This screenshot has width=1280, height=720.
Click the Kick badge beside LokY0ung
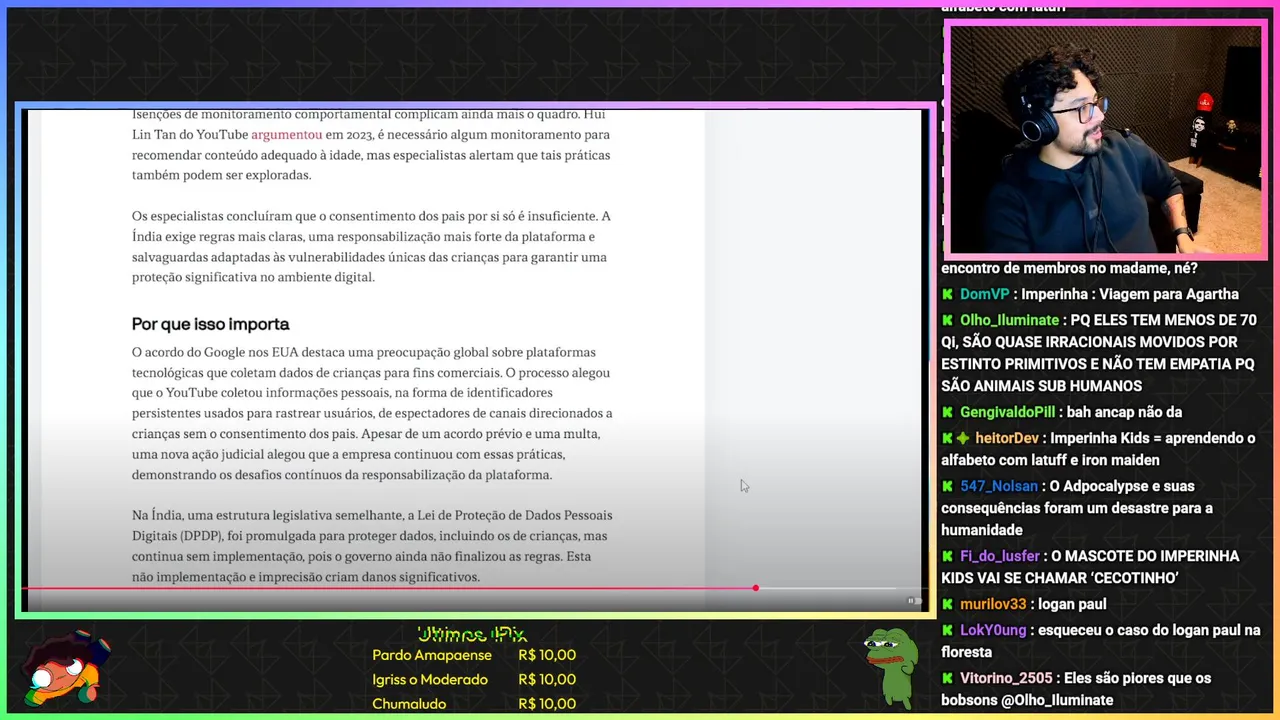(947, 630)
